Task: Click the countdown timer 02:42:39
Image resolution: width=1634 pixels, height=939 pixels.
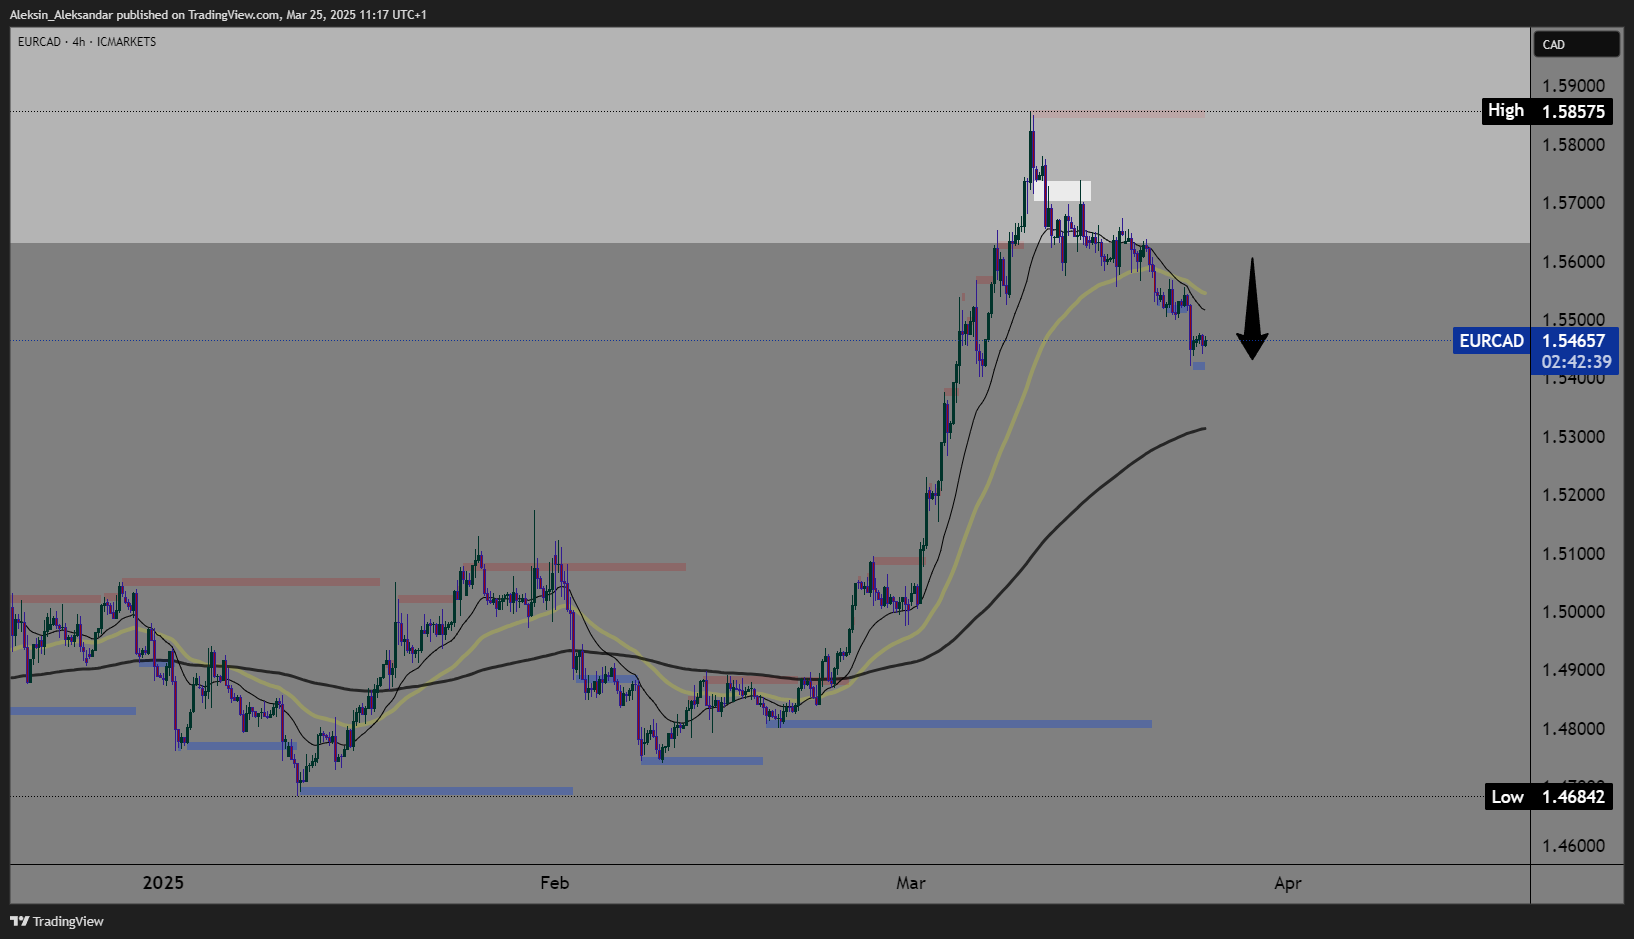Action: pos(1576,362)
